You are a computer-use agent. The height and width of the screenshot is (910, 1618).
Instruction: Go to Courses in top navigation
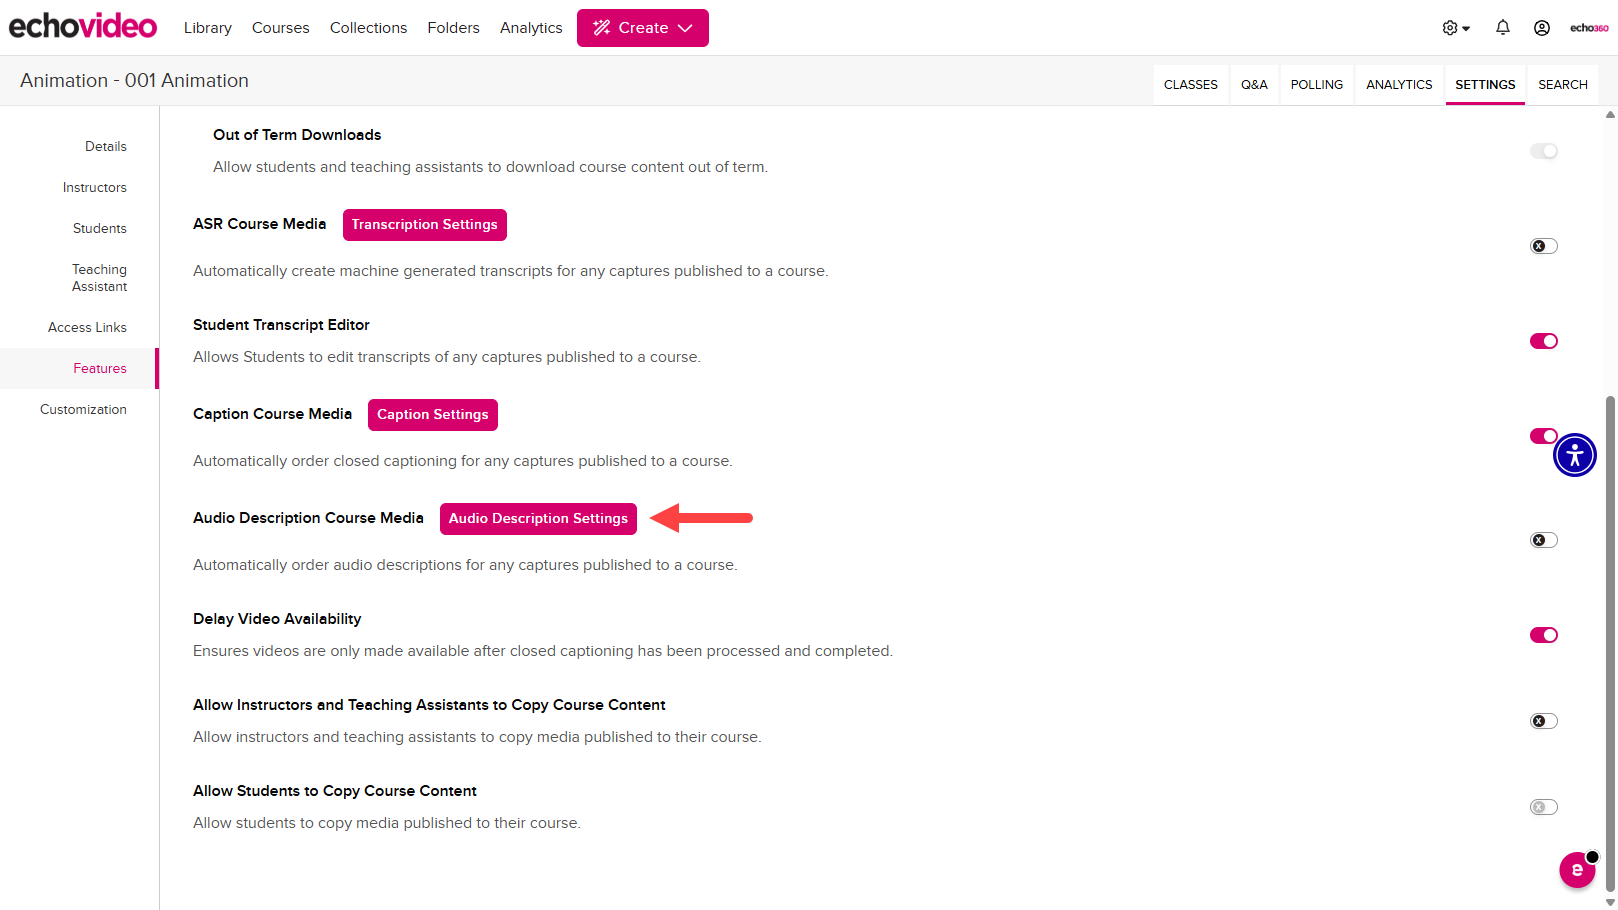[281, 28]
